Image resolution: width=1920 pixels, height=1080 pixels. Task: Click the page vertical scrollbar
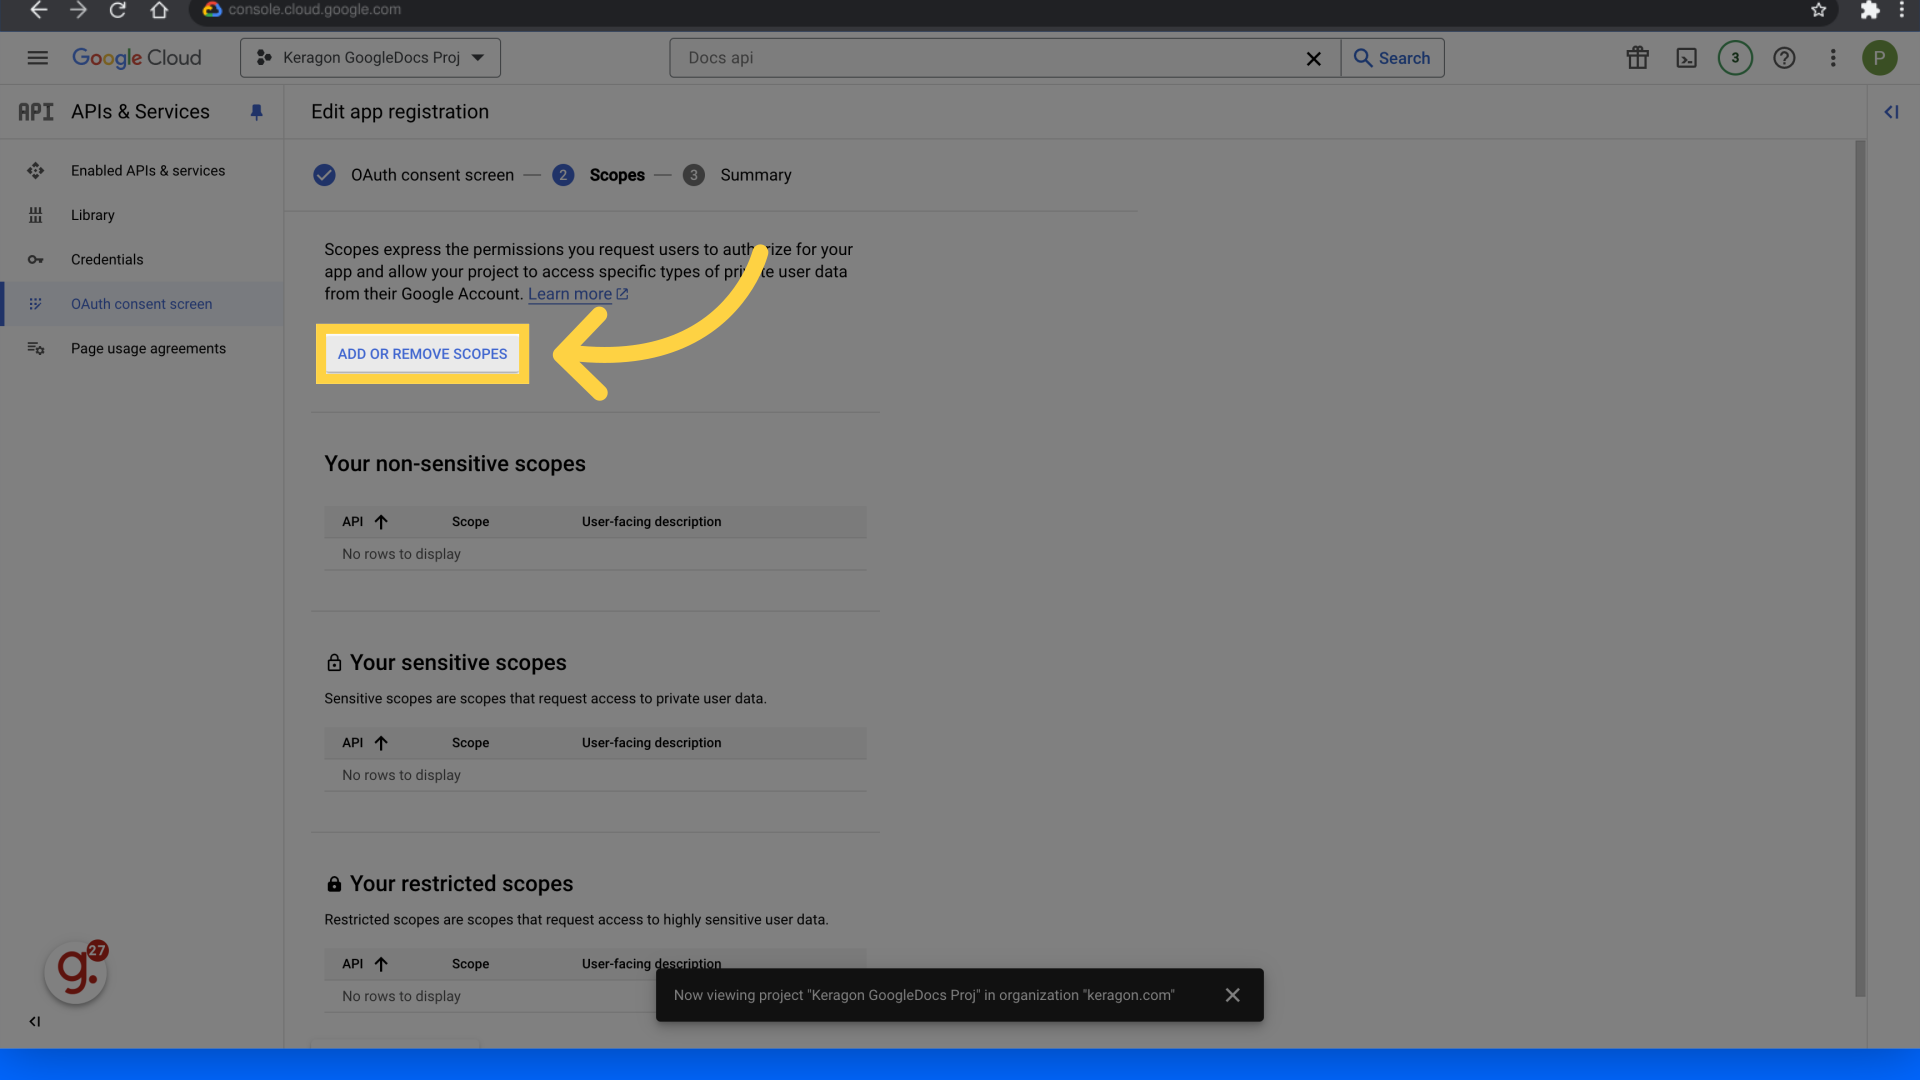tap(1860, 570)
